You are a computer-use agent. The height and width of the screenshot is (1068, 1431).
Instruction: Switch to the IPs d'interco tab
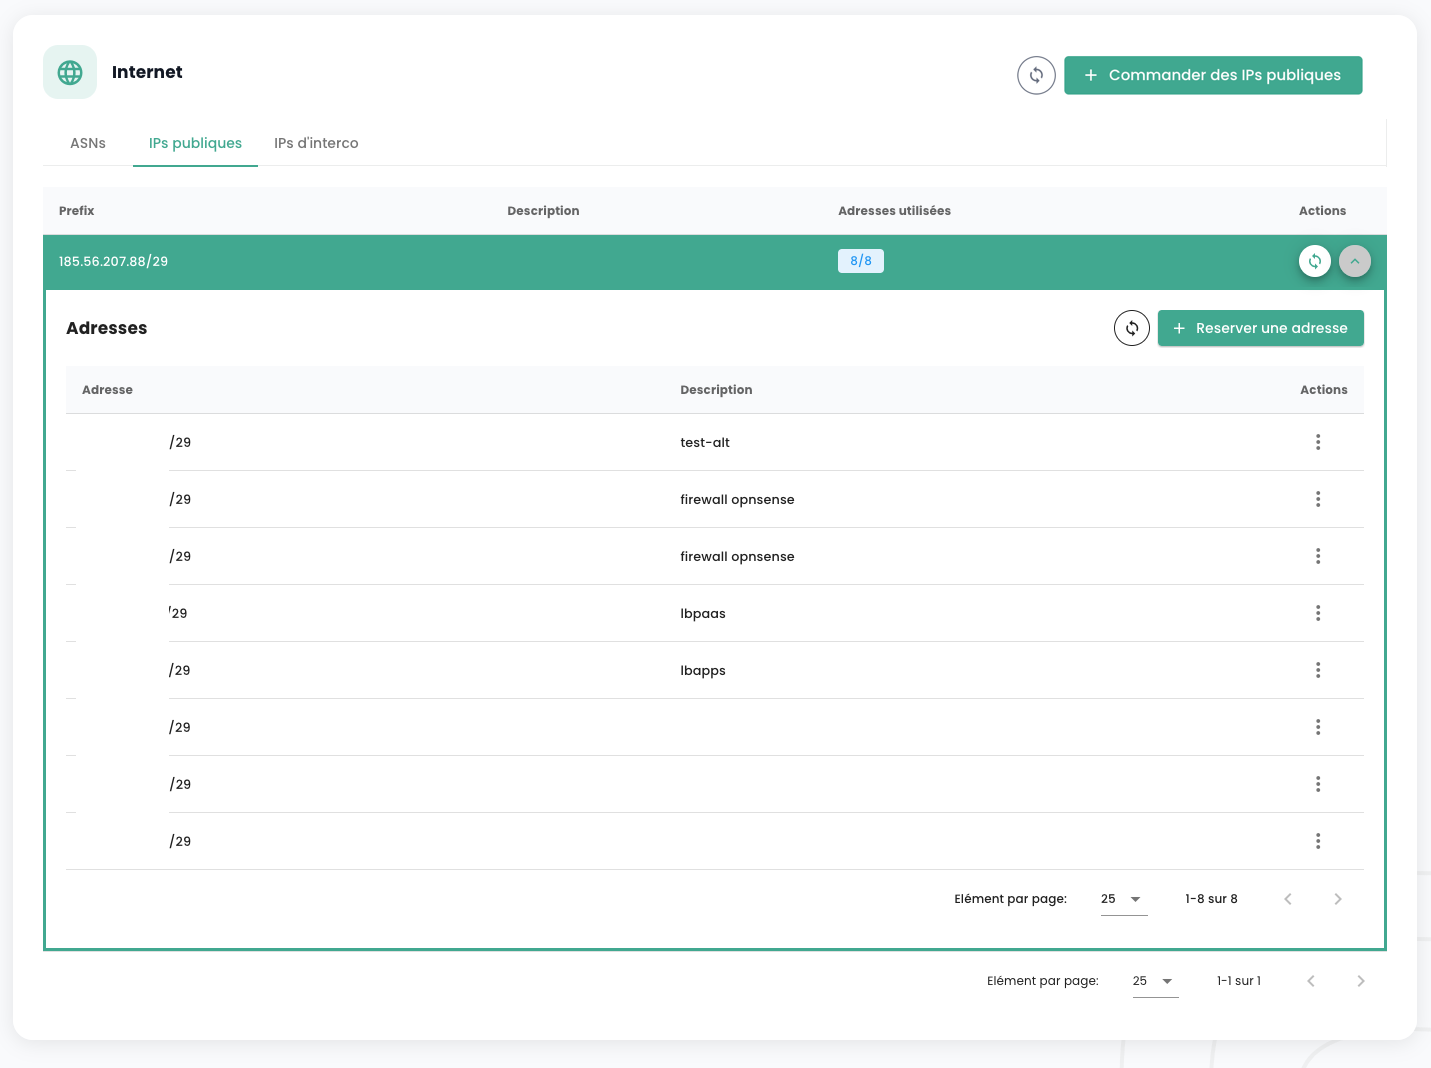[316, 143]
